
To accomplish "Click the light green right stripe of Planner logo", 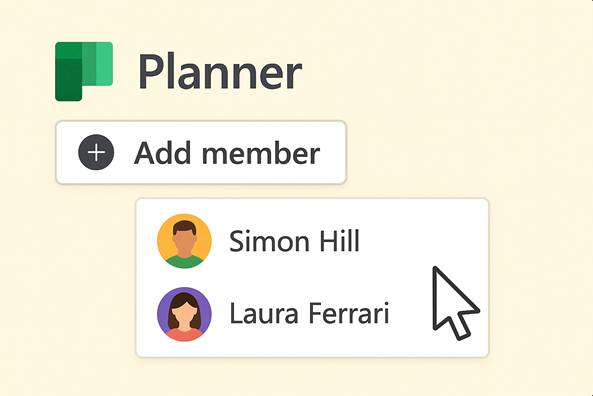I will 104,64.
